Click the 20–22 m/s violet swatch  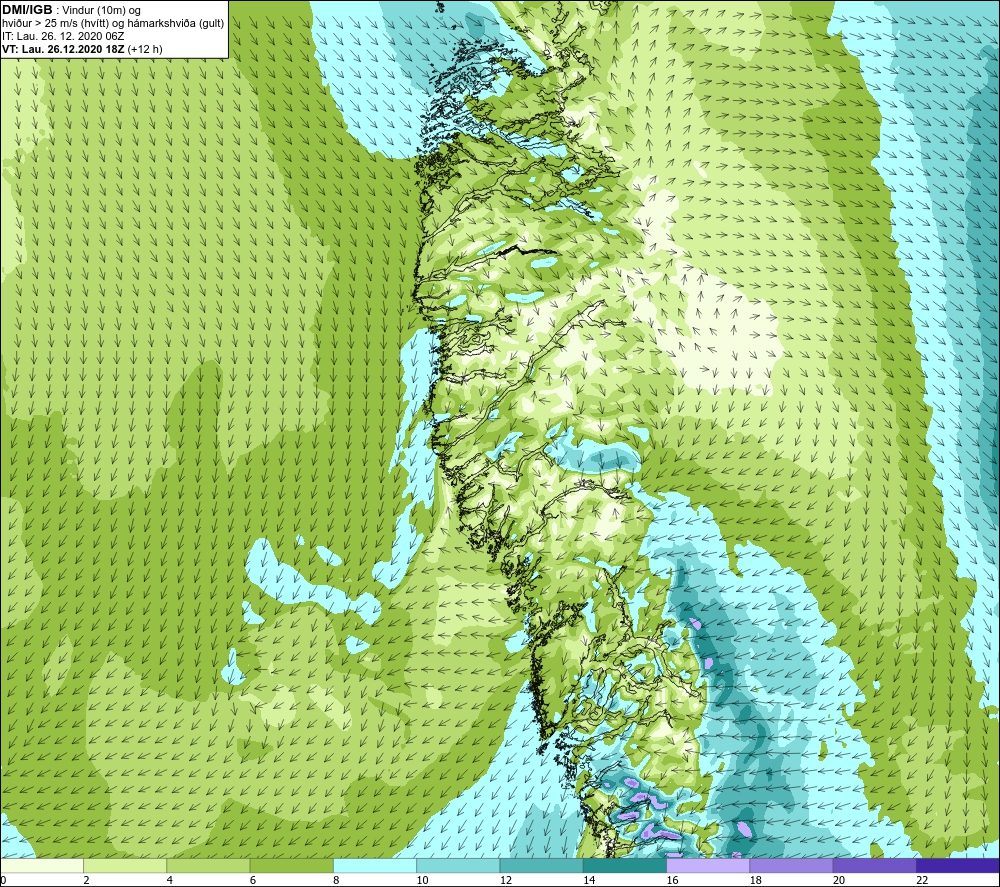point(874,865)
